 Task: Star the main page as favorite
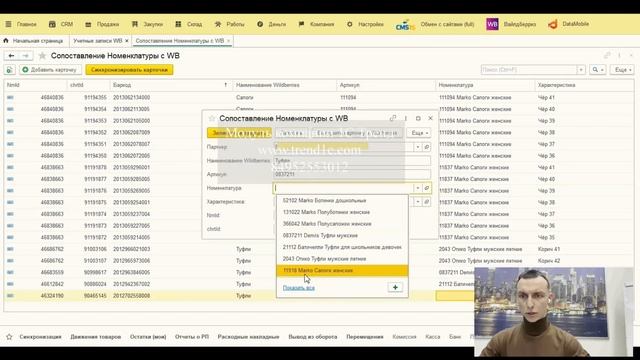click(42, 56)
